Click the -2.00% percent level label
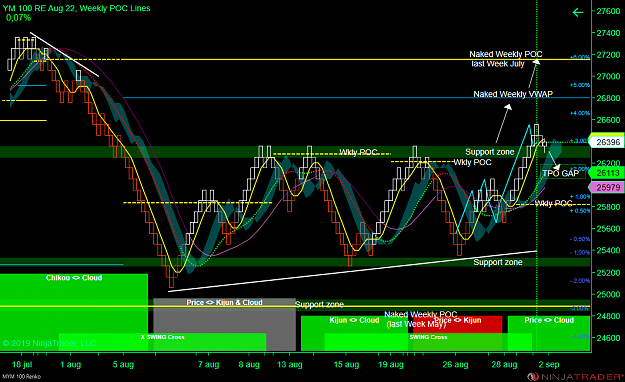 pos(580,281)
